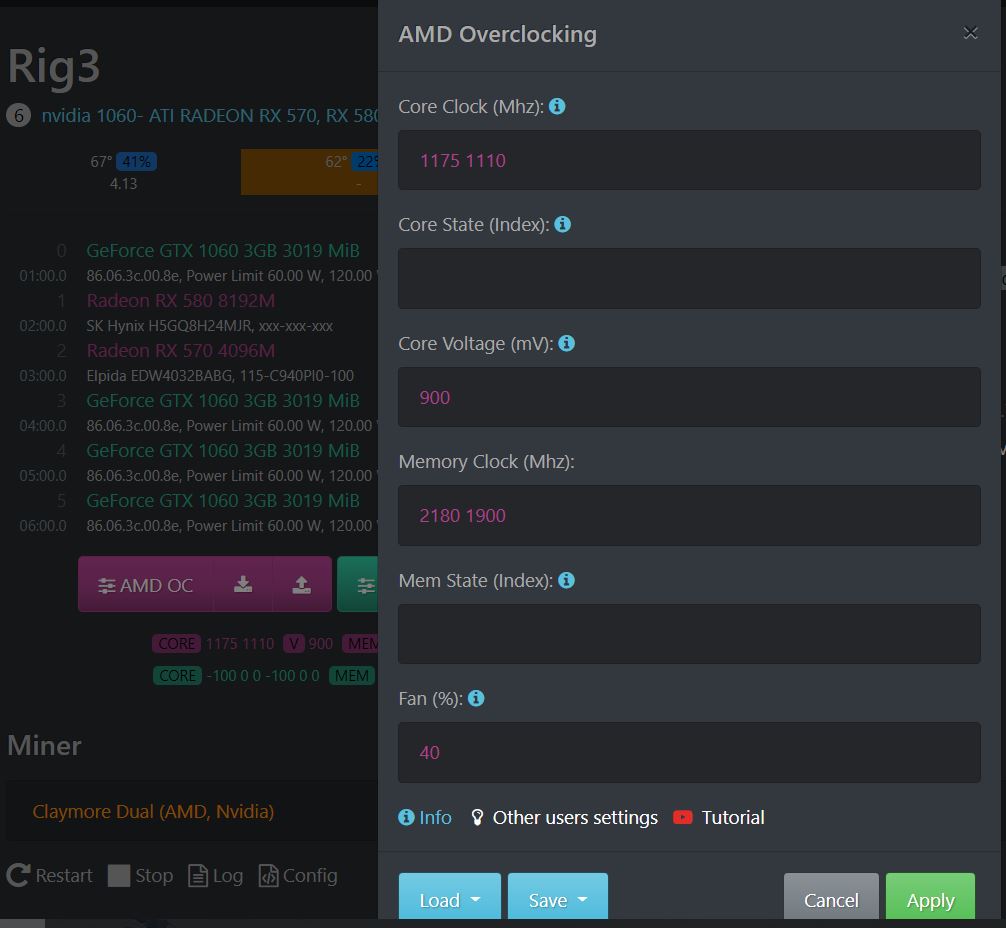Click info icon beside Mem State label
Screen dimensions: 1006x928
(x=566, y=580)
